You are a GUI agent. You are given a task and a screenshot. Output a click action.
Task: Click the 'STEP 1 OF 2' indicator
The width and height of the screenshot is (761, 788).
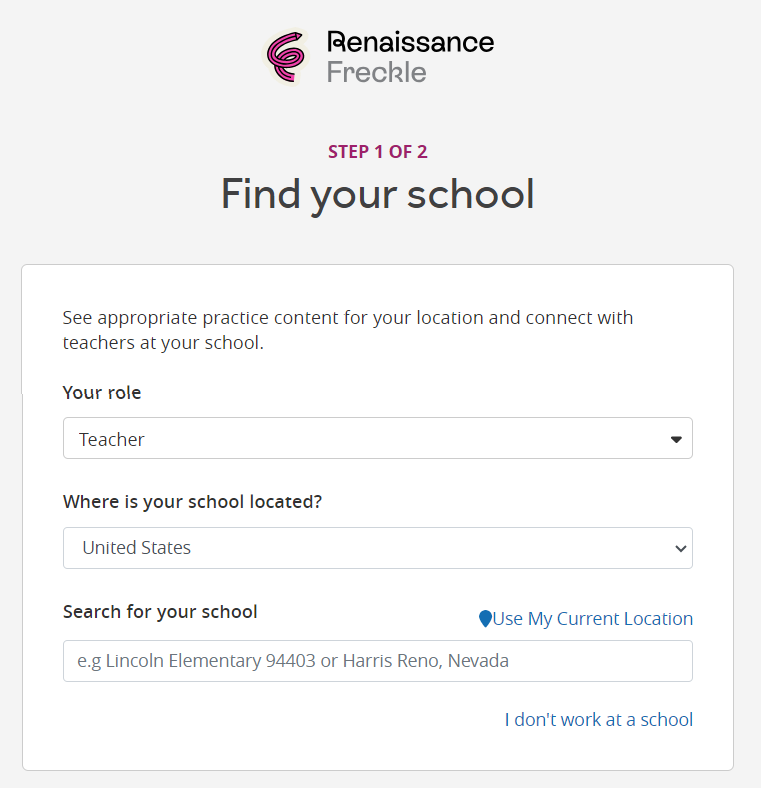(377, 152)
